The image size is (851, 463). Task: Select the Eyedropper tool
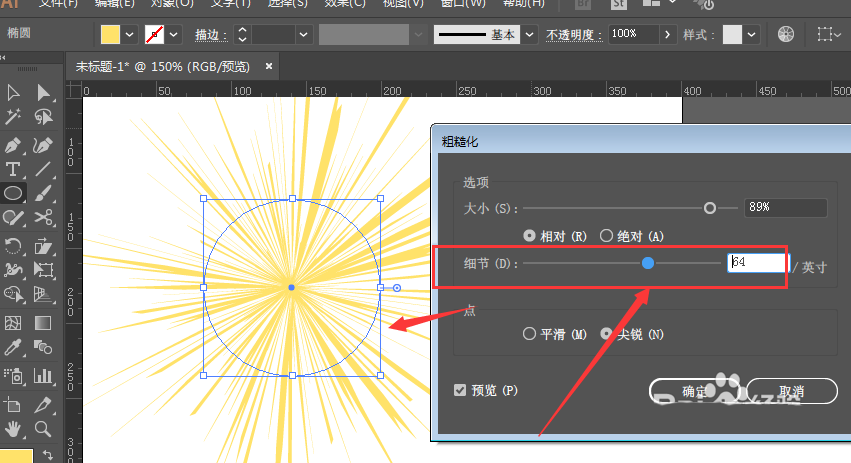[13, 347]
